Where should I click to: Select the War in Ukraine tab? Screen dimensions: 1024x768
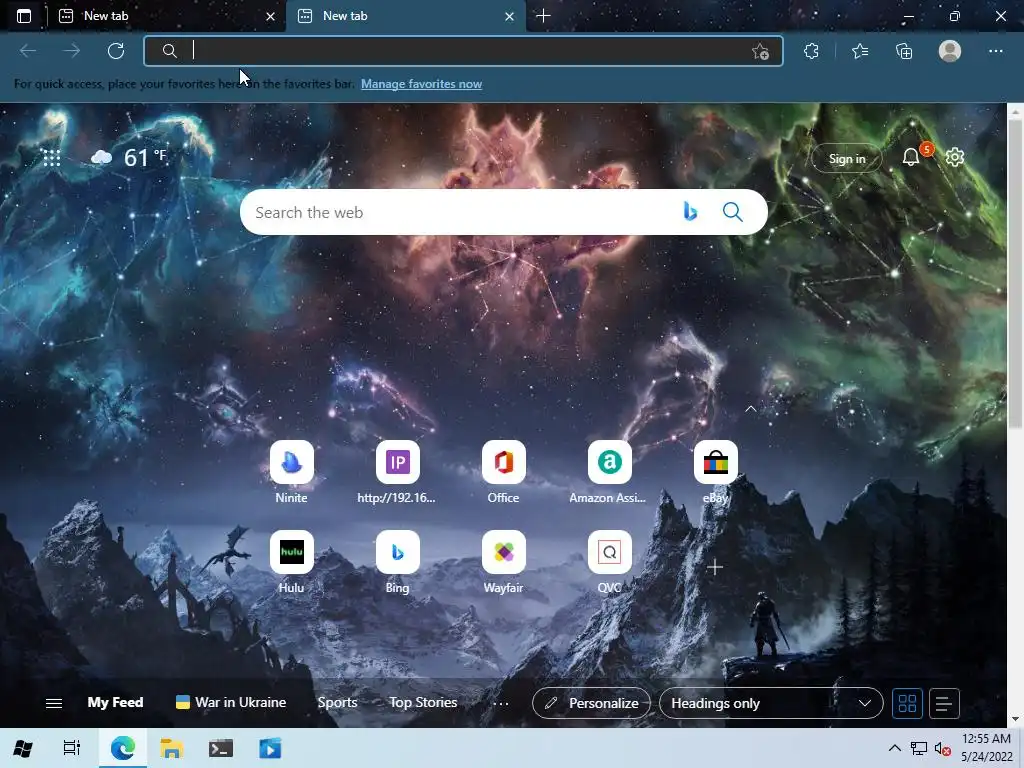click(231, 703)
